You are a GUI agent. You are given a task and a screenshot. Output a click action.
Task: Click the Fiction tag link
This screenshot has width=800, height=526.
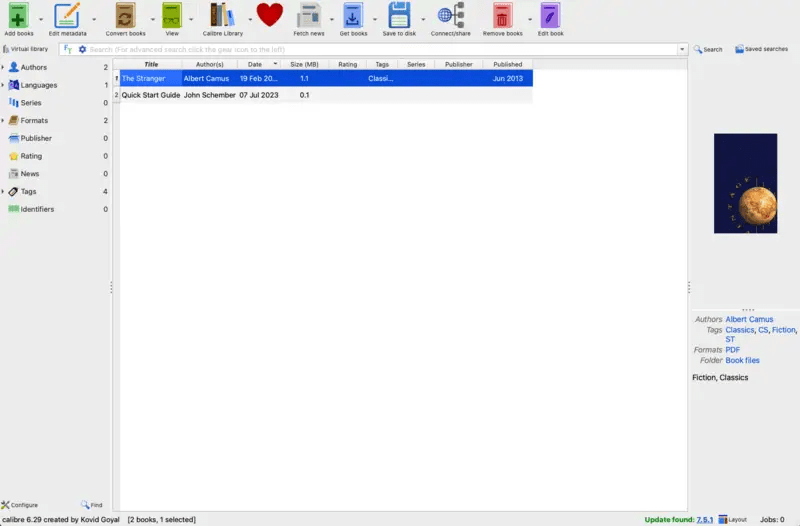coord(783,330)
